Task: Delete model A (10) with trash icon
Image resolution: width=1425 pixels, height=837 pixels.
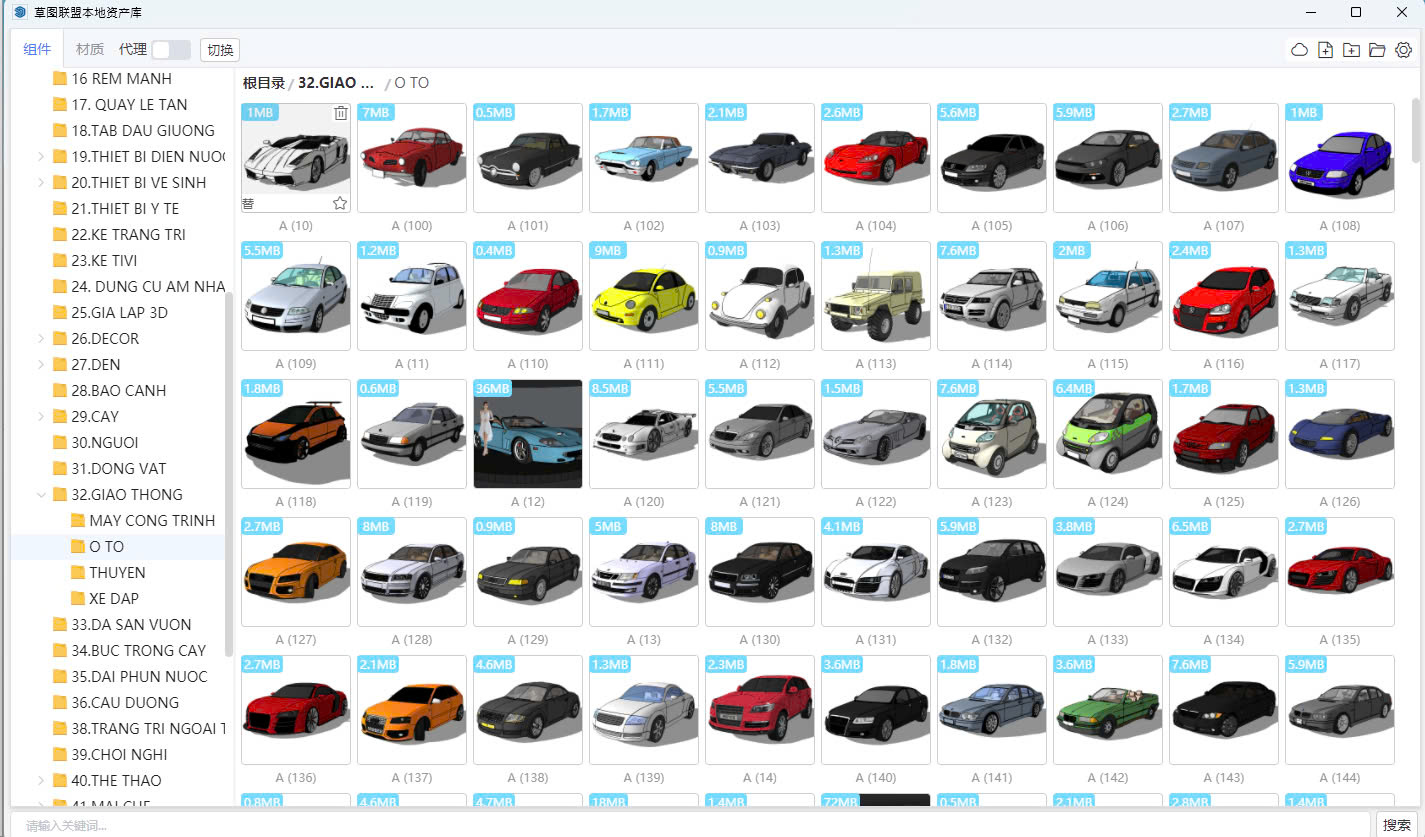Action: (340, 113)
